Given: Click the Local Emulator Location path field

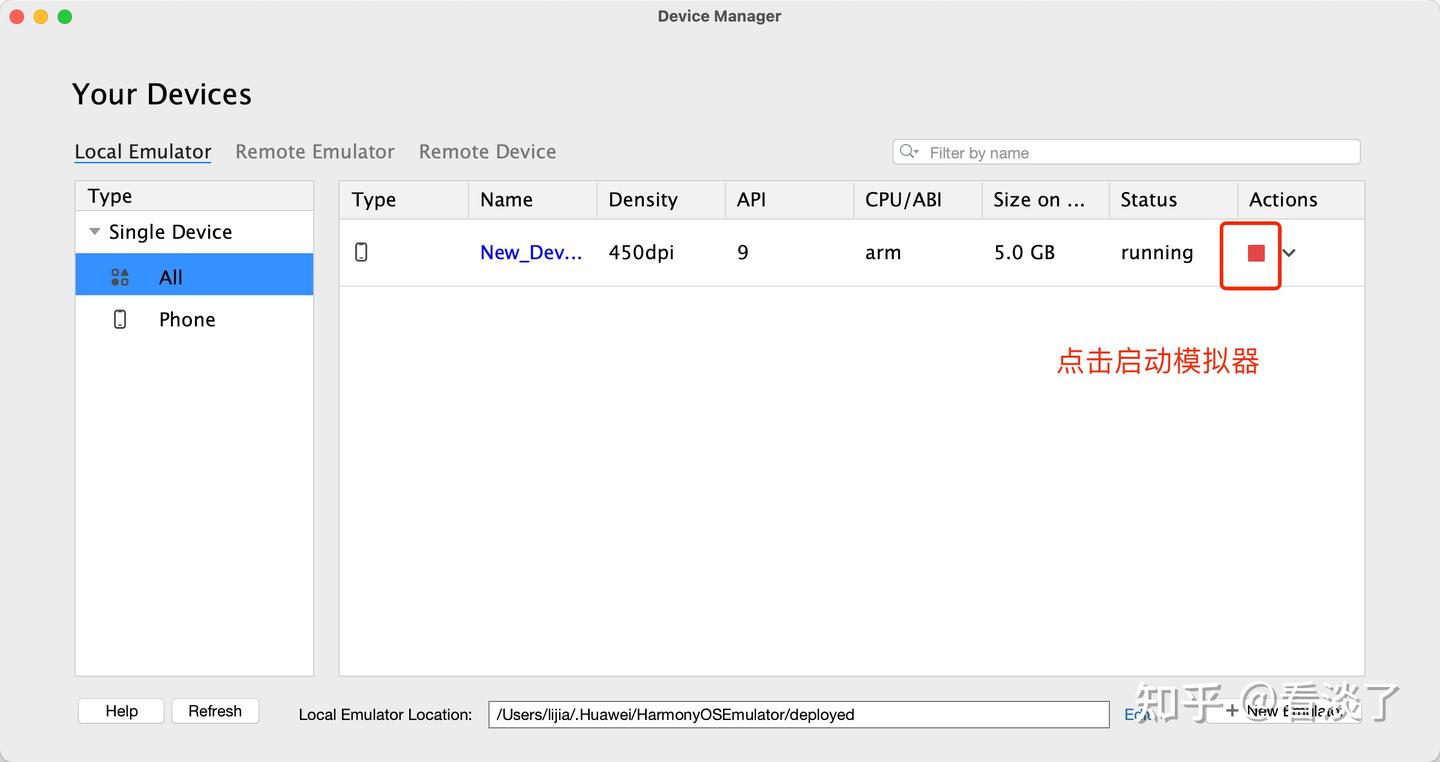Looking at the screenshot, I should pos(797,714).
